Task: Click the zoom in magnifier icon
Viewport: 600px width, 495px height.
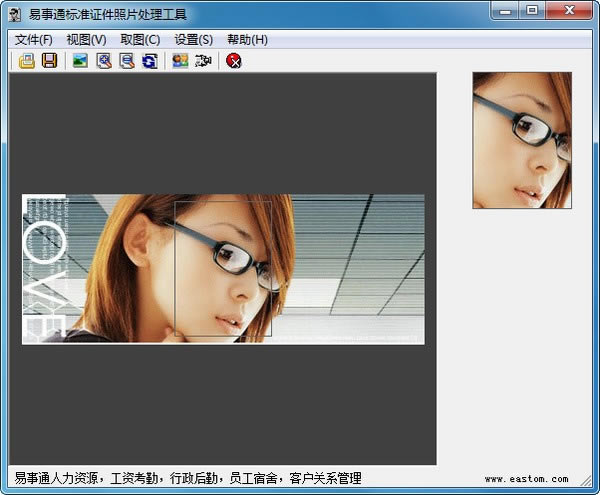Action: (104, 61)
